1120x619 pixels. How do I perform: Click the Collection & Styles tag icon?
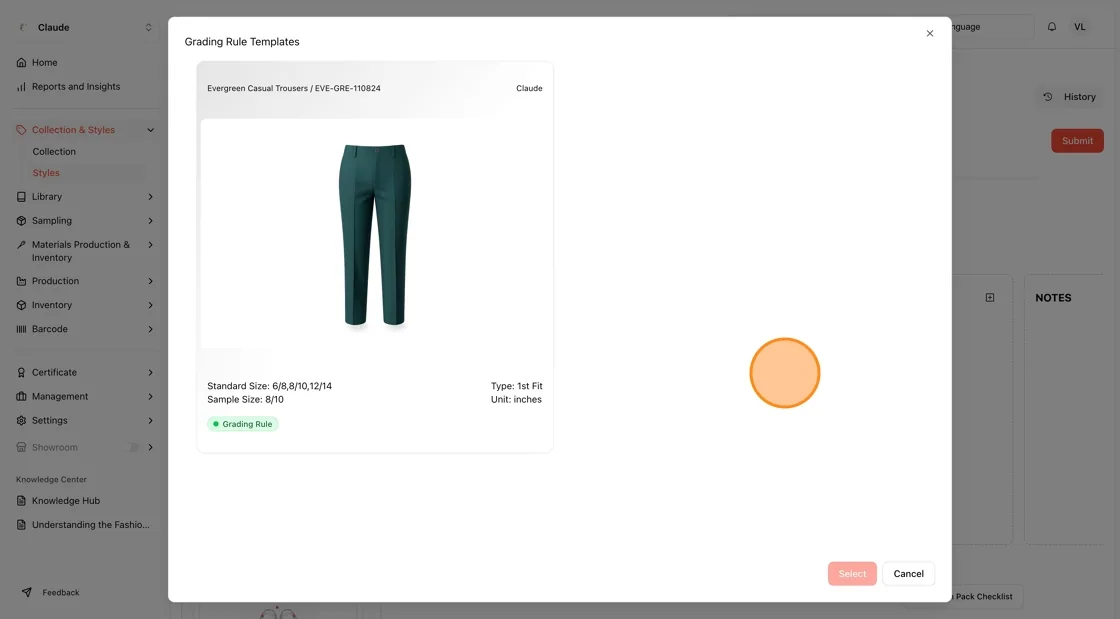[x=21, y=130]
